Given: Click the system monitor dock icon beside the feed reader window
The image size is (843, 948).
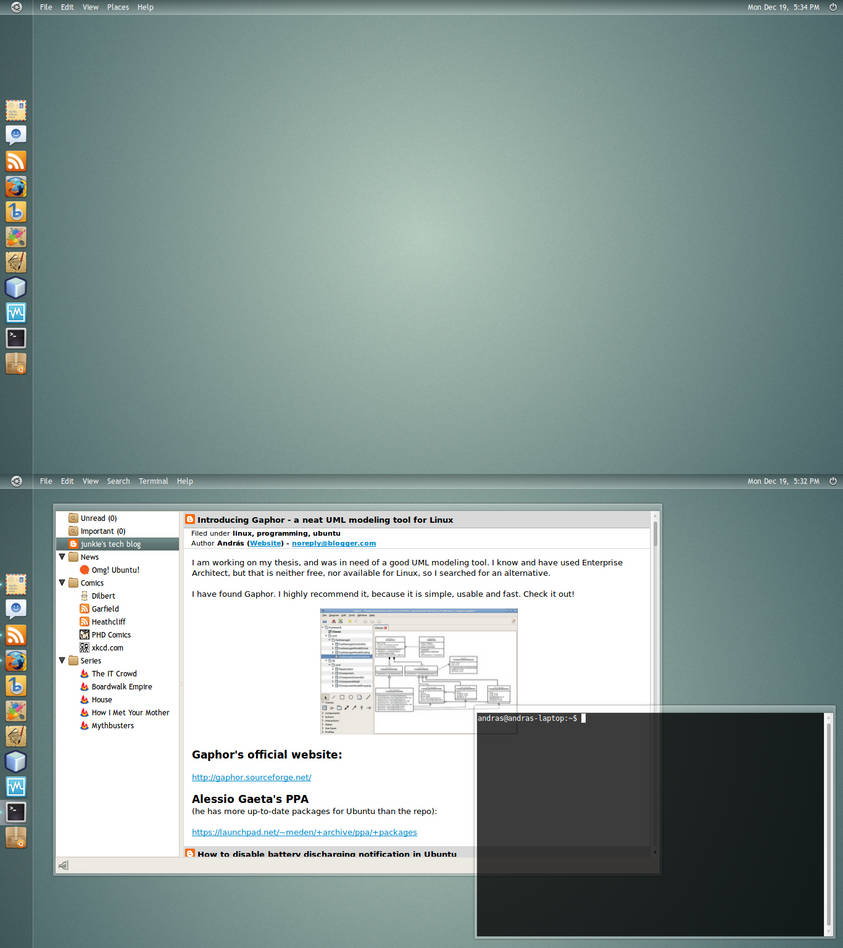Looking at the screenshot, I should (x=16, y=787).
